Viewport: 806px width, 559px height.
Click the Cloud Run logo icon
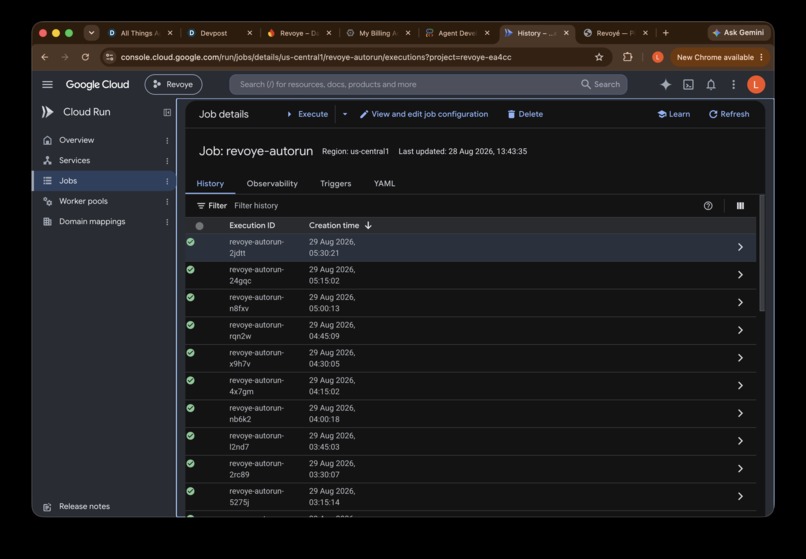tap(47, 112)
